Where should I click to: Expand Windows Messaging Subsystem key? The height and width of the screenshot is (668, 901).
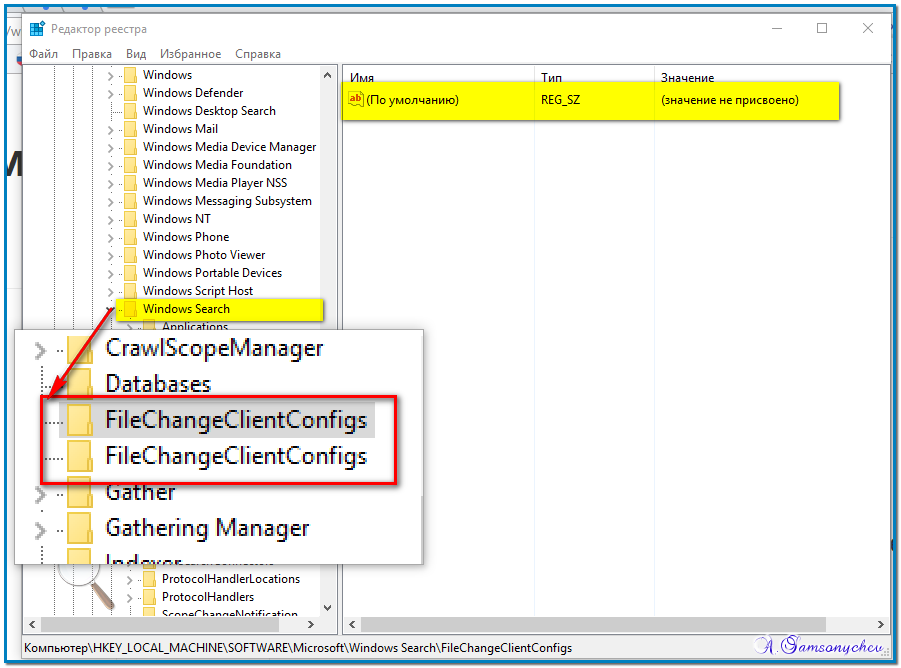[110, 201]
